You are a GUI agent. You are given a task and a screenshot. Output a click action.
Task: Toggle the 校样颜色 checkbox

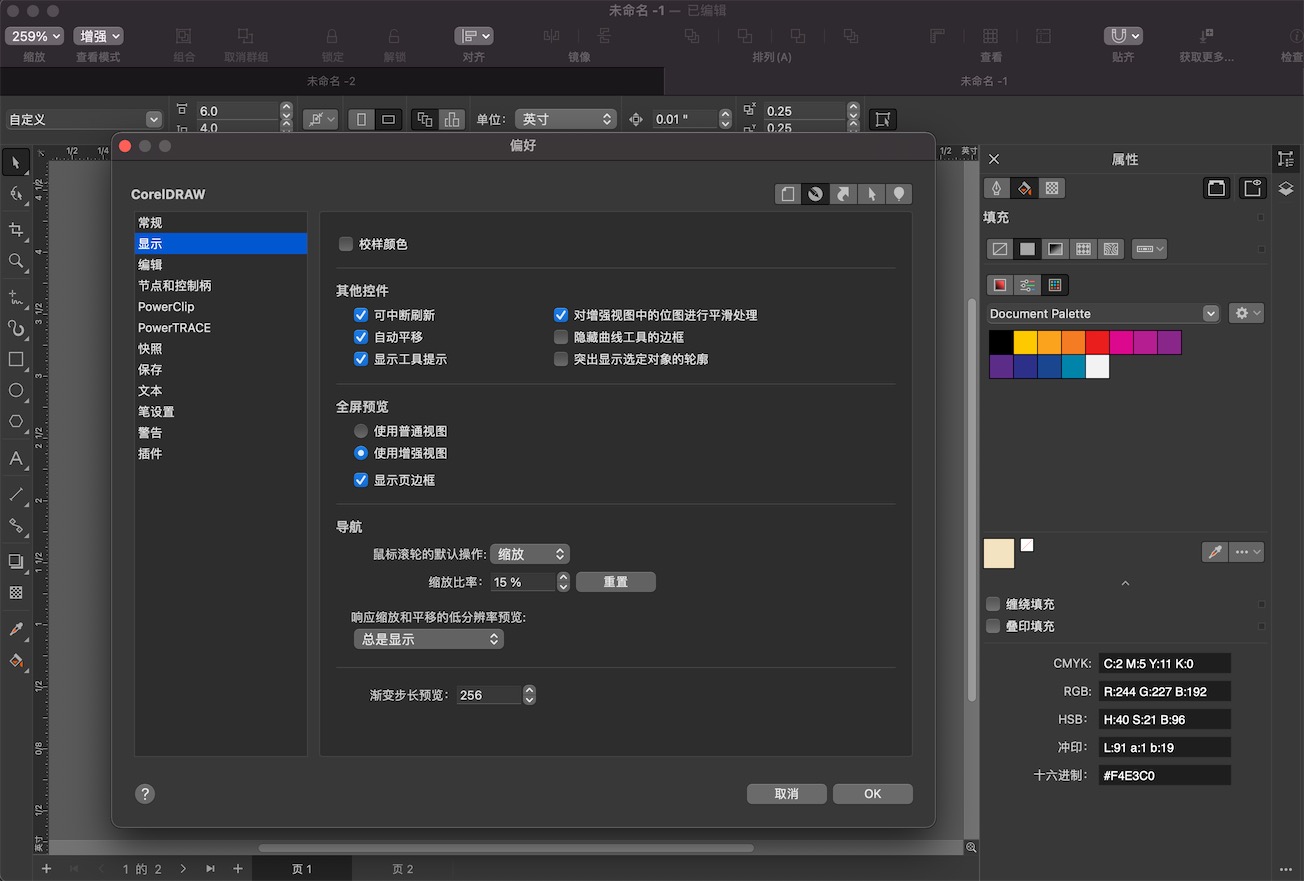click(346, 244)
